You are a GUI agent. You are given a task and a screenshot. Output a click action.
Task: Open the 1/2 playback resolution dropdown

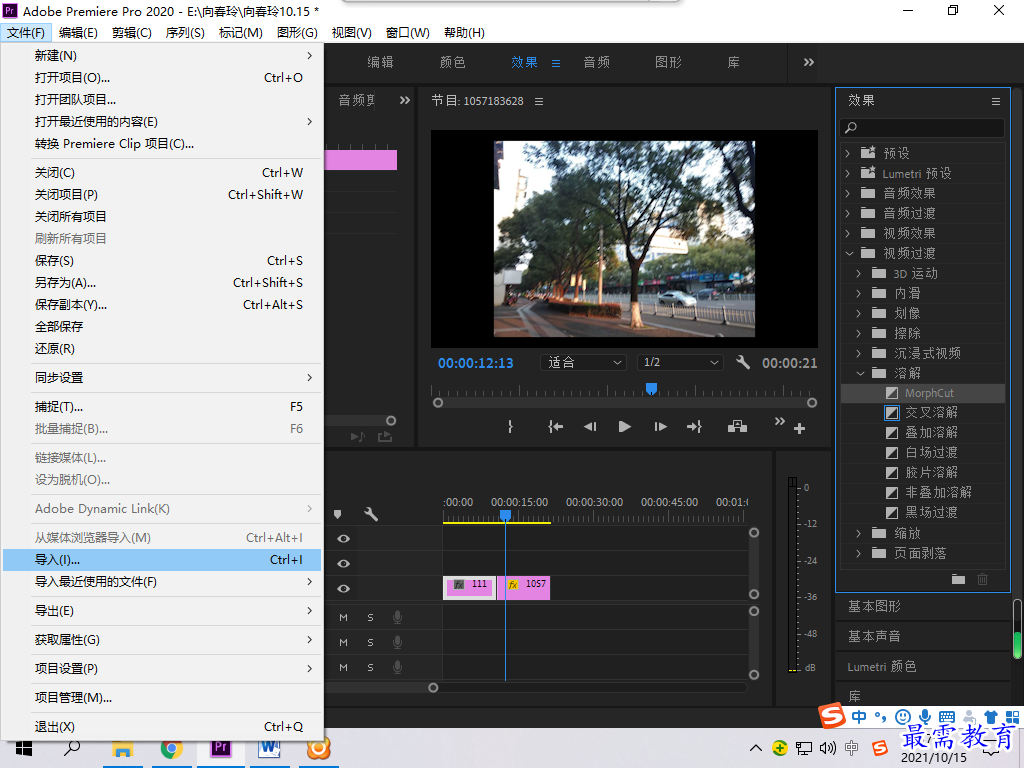click(x=680, y=362)
